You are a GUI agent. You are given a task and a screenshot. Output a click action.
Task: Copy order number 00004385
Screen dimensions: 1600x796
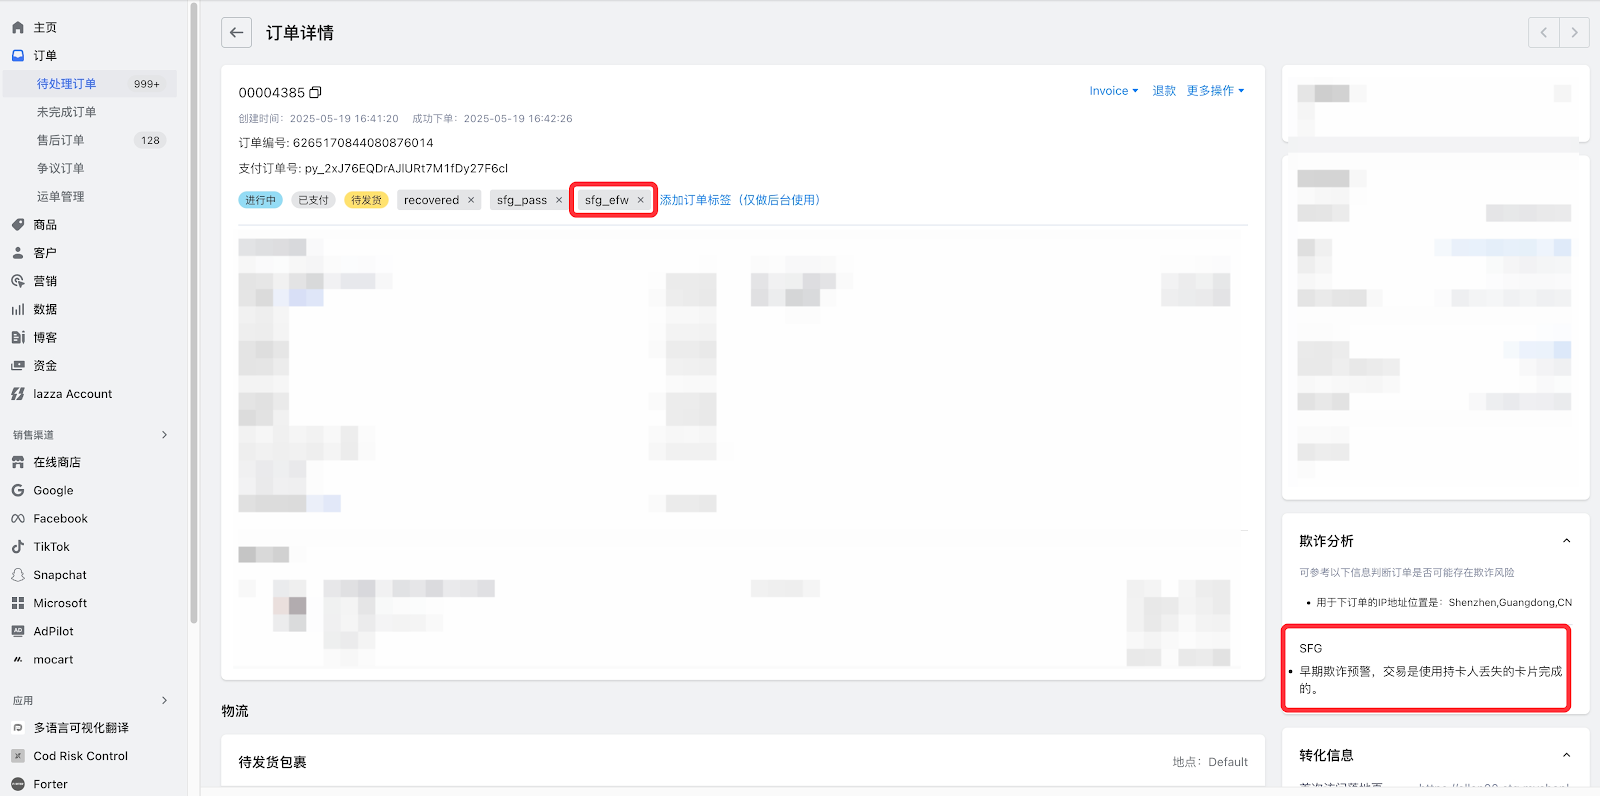315,93
